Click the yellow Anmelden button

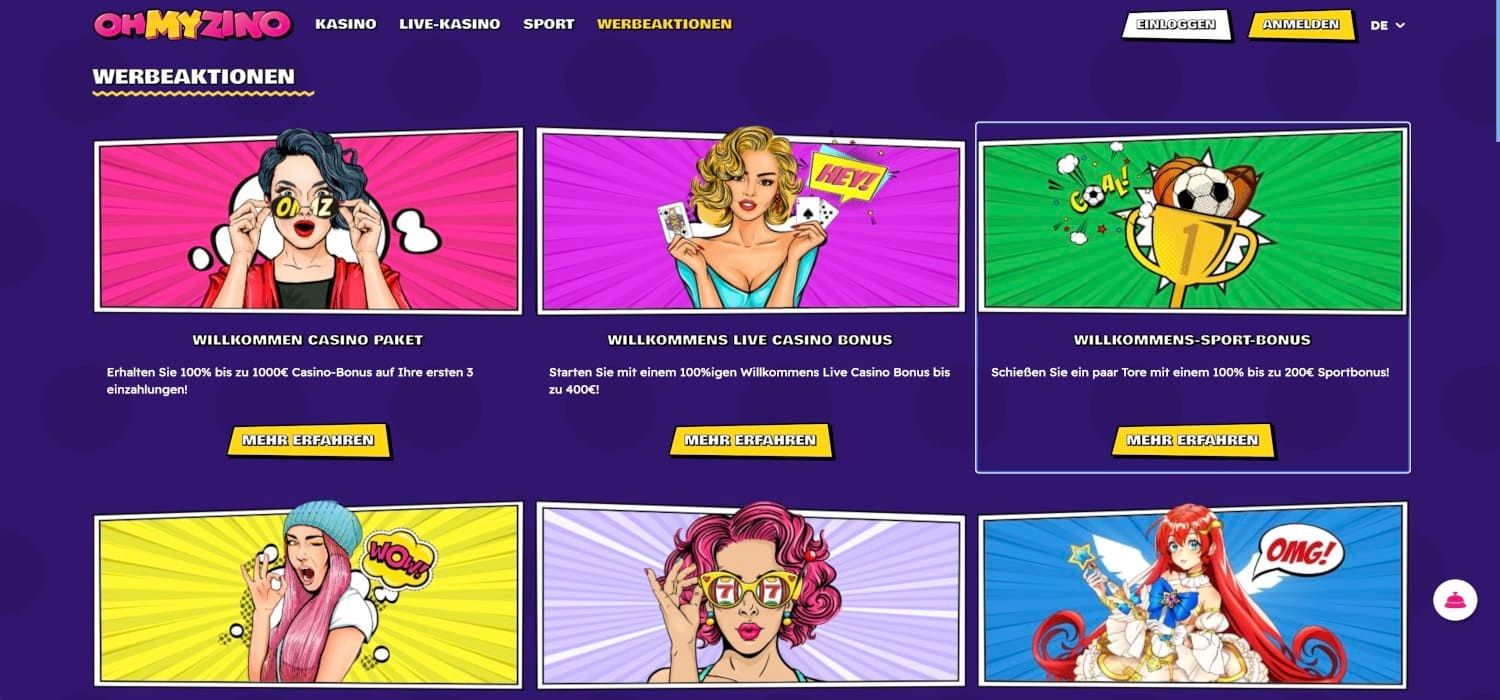pyautogui.click(x=1301, y=25)
